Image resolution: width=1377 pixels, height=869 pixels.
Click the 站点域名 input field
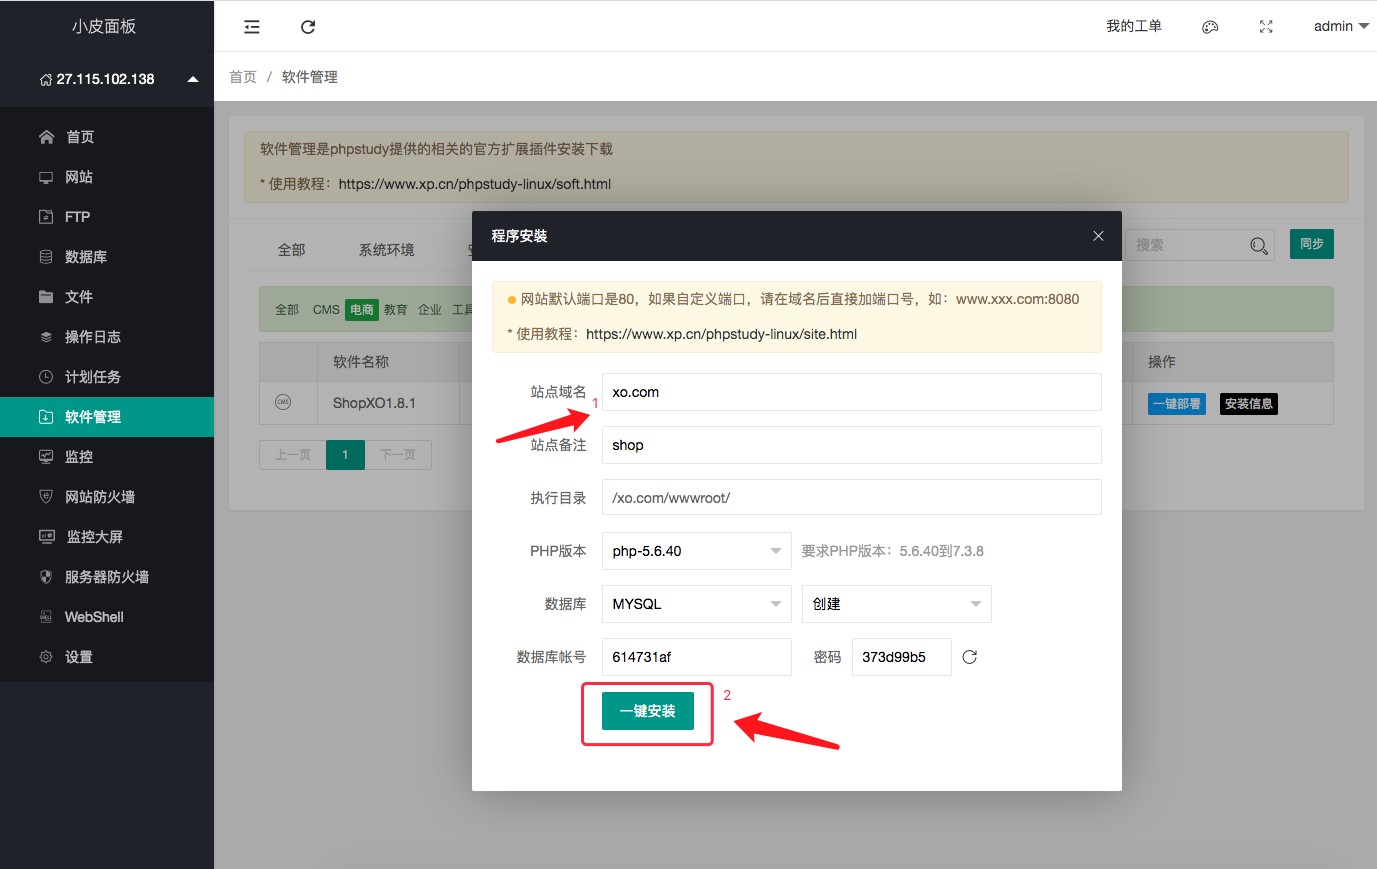(851, 392)
